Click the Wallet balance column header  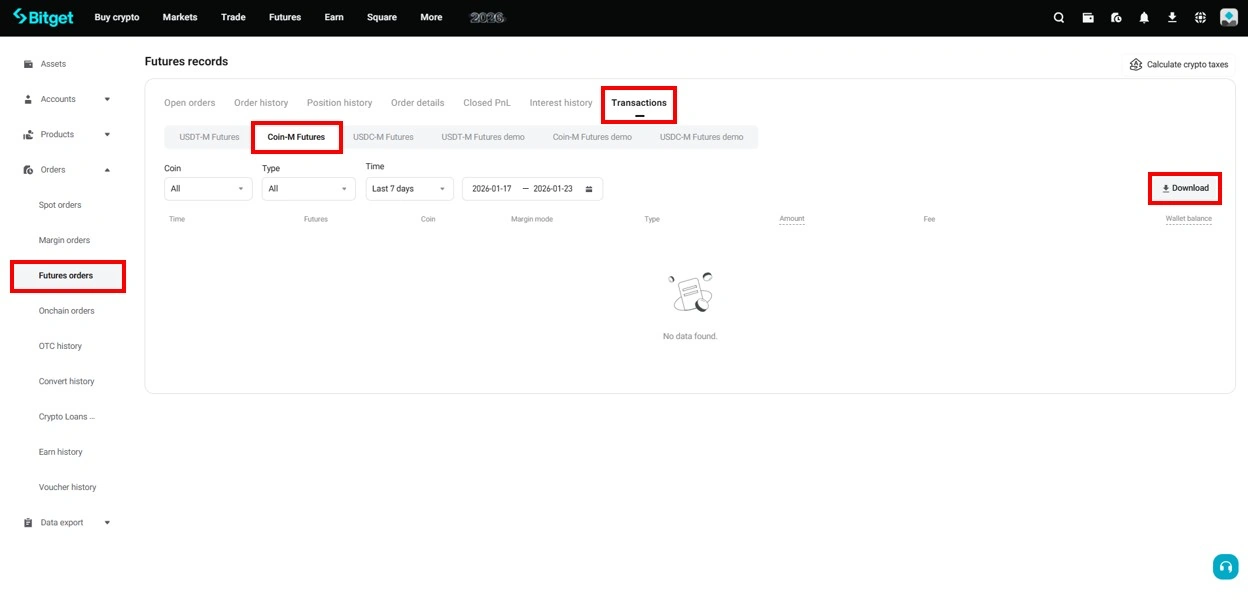point(1188,219)
